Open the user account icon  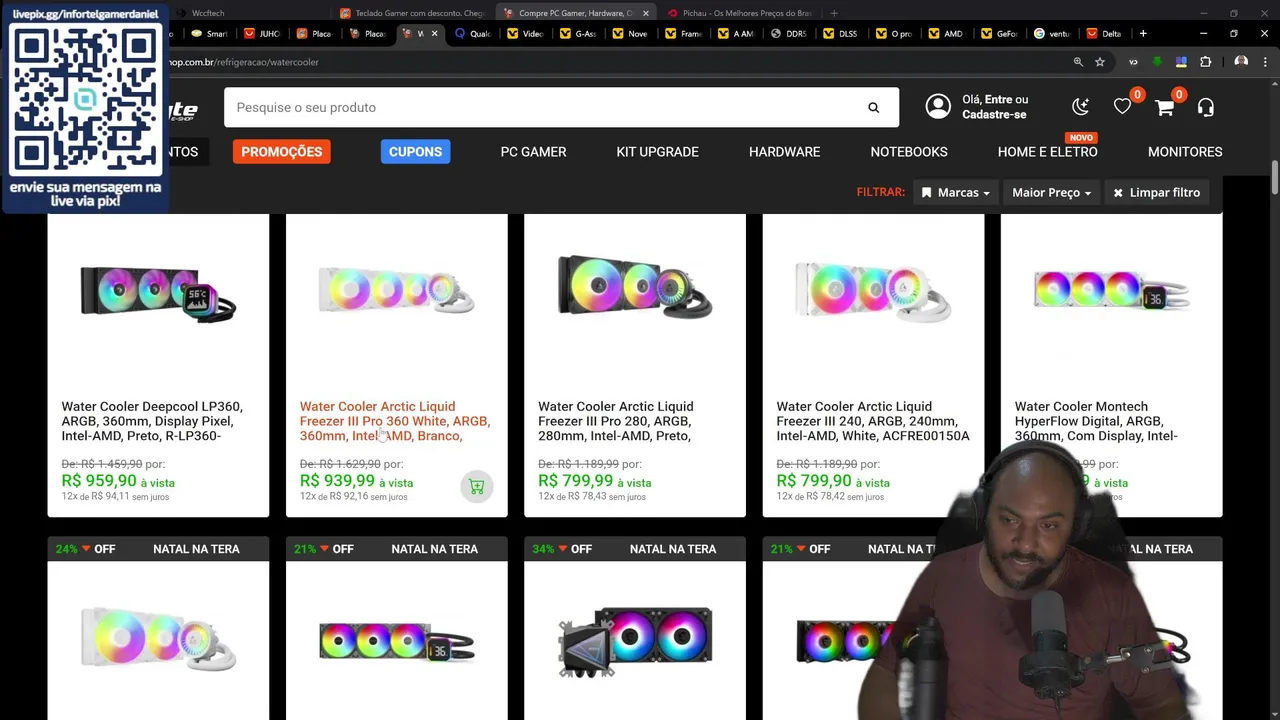938,107
